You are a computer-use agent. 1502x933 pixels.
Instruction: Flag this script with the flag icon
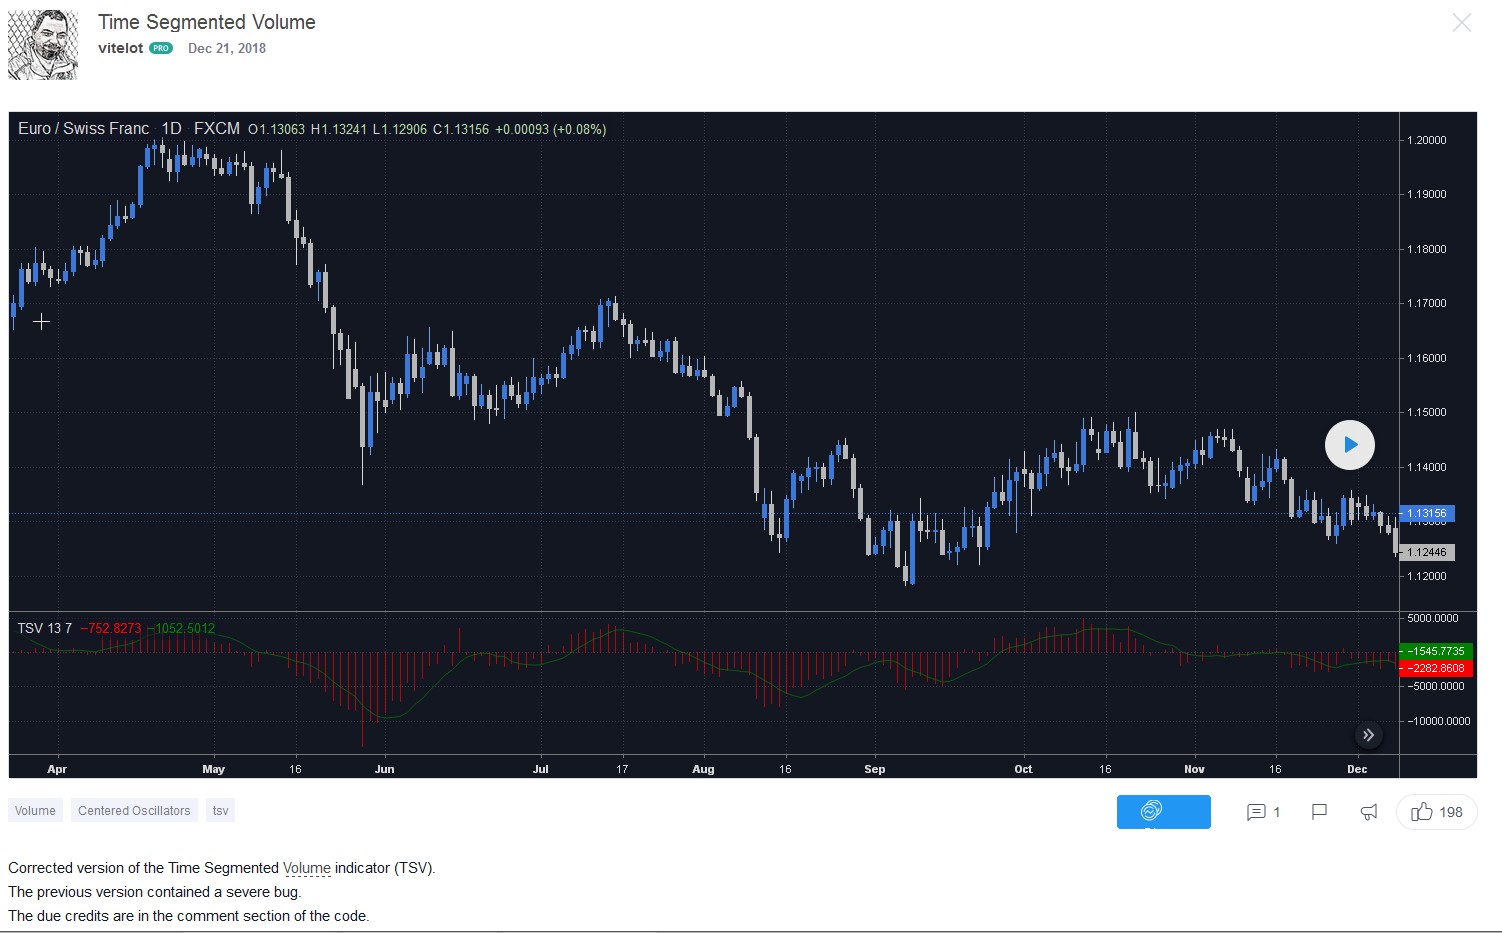point(1319,812)
